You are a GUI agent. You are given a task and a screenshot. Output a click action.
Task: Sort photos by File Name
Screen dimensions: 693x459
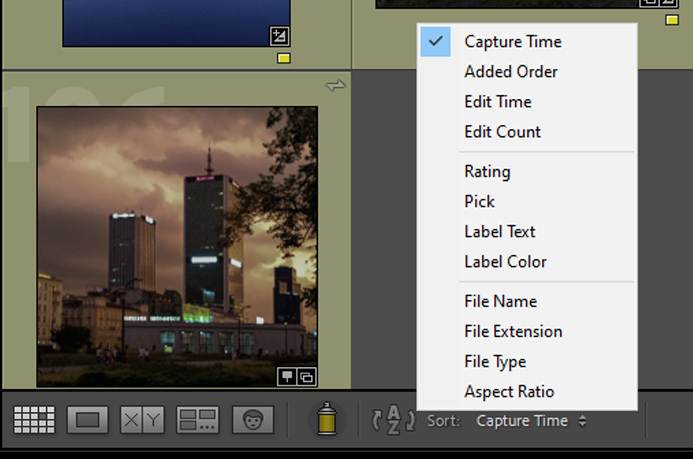(x=527, y=301)
